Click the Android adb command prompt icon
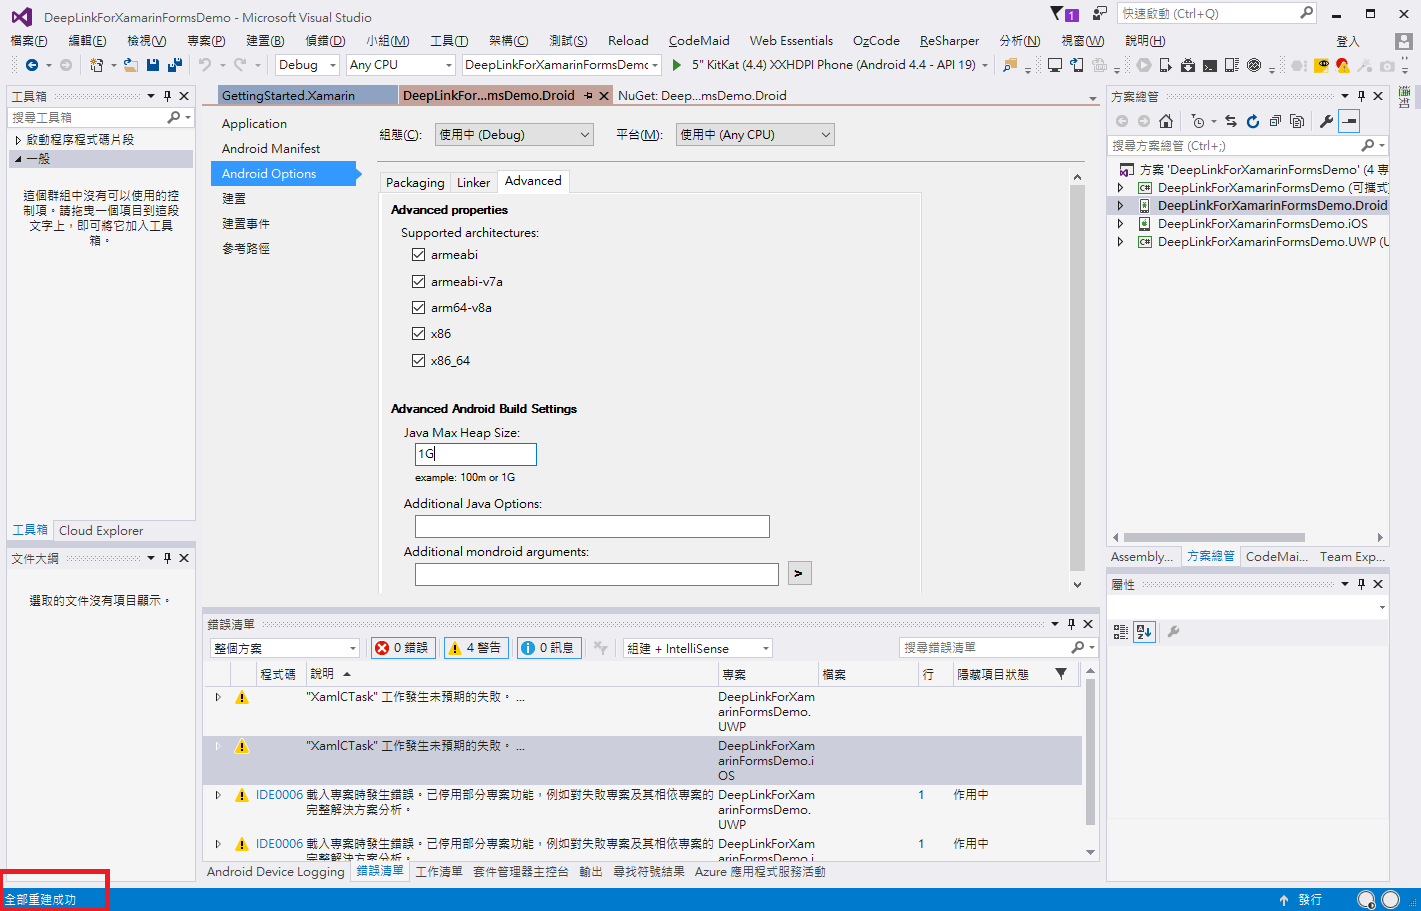The height and width of the screenshot is (911, 1421). coord(1210,65)
